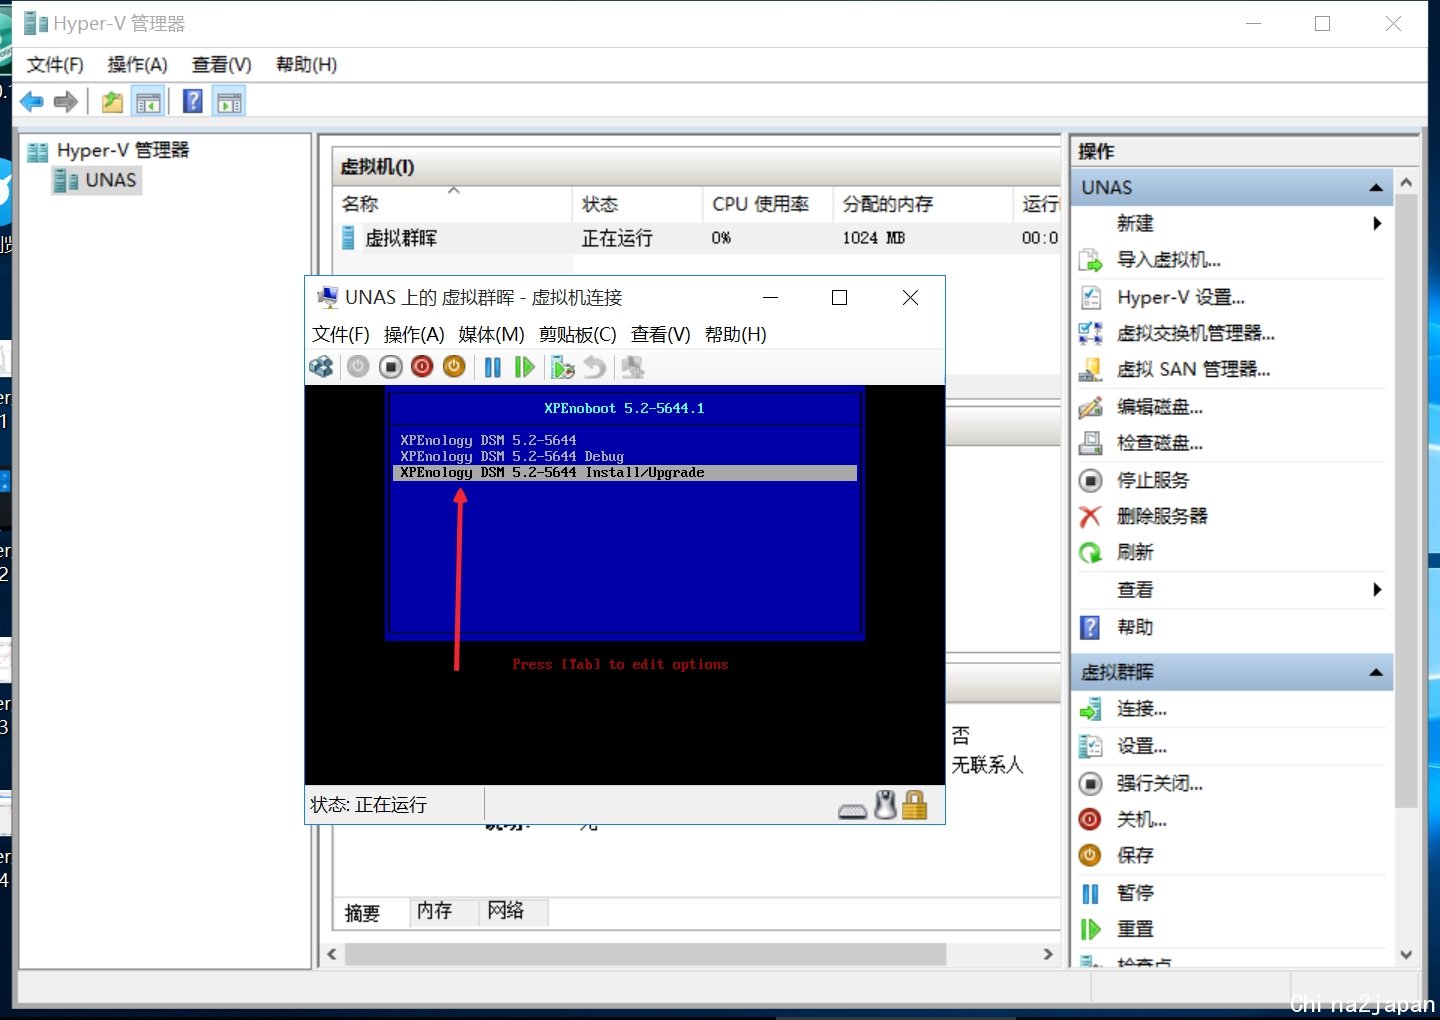This screenshot has width=1440, height=1020.
Task: Click the padlock icon in VM status bar
Action: (914, 805)
